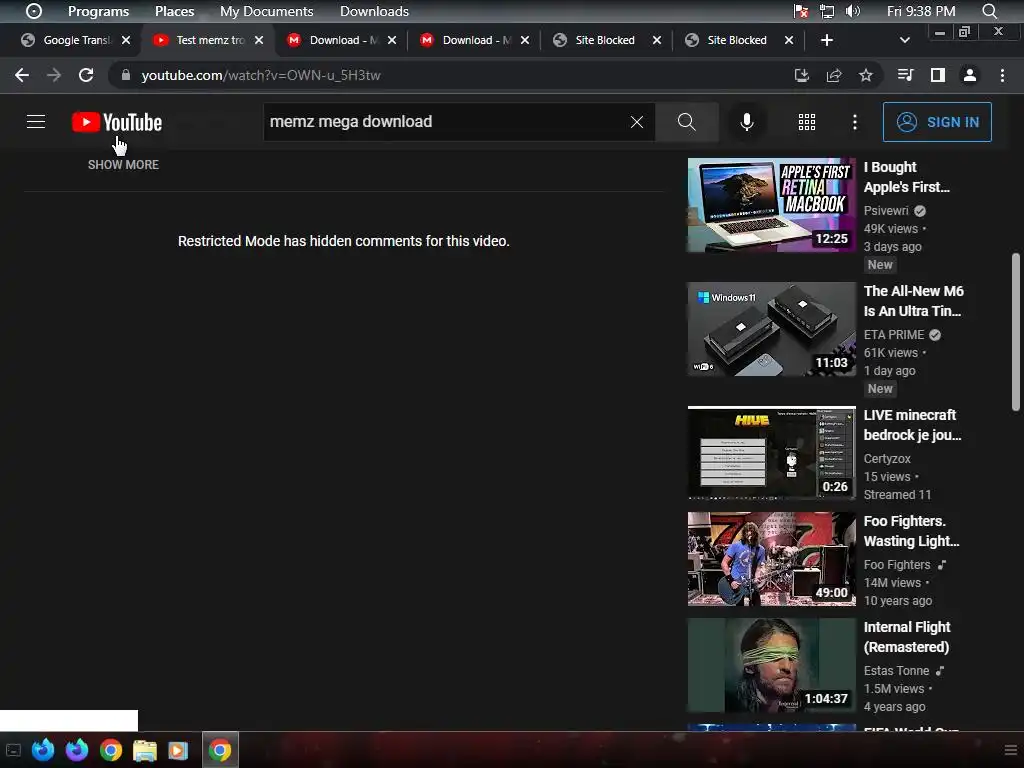Switch to active Chrome taskbar window

219,750
